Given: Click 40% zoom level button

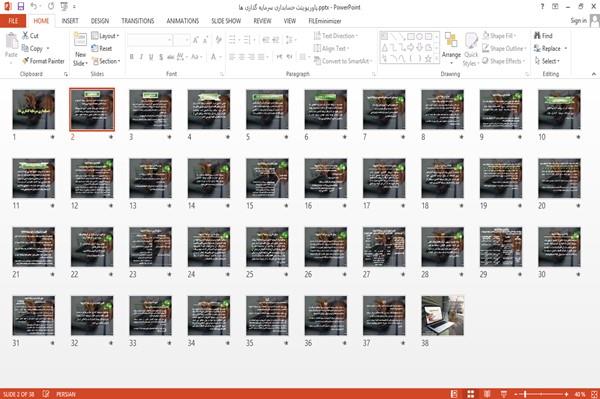Looking at the screenshot, I should pyautogui.click(x=580, y=394).
